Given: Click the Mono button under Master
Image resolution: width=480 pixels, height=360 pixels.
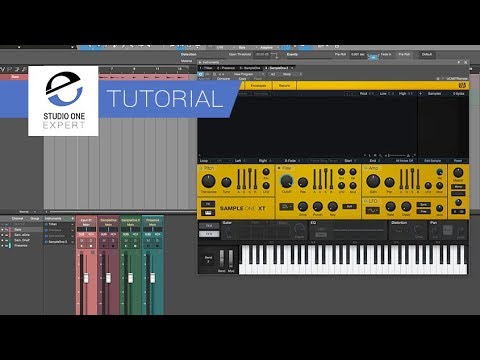Looking at the screenshot, I should click(x=458, y=187).
